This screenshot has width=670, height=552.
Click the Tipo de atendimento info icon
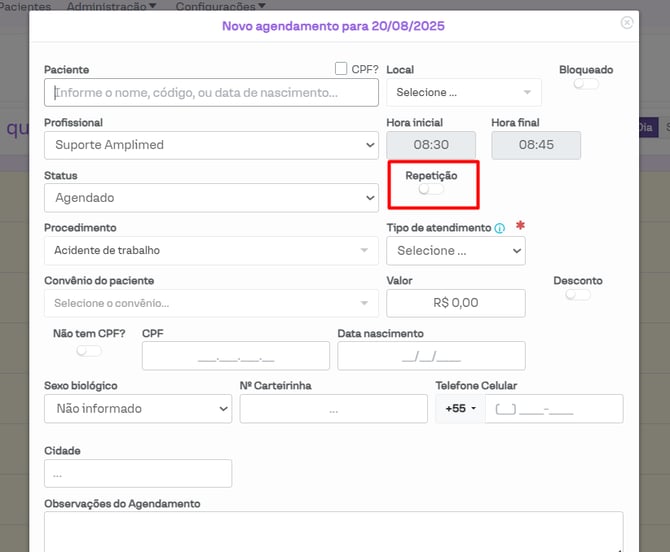[x=500, y=228]
